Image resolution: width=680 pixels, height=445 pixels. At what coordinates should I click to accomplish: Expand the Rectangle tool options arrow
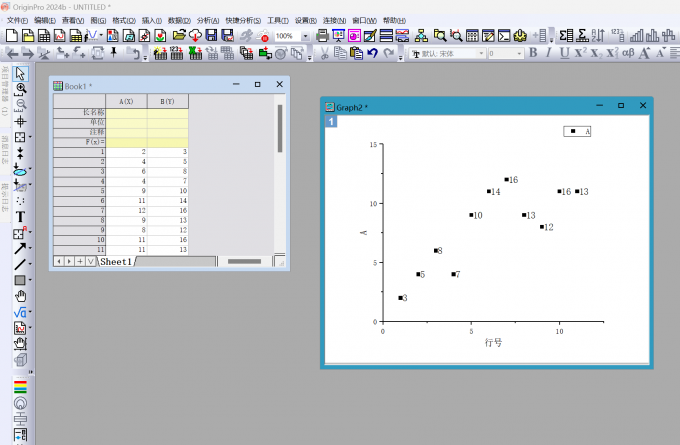coord(30,280)
